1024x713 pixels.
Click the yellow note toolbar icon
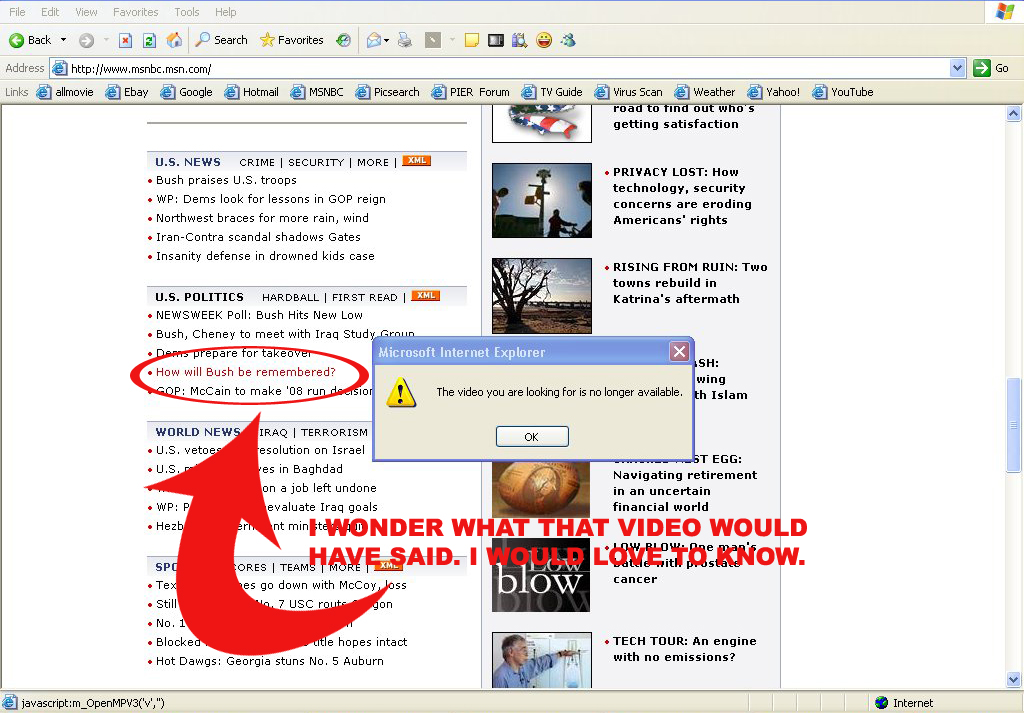point(472,40)
